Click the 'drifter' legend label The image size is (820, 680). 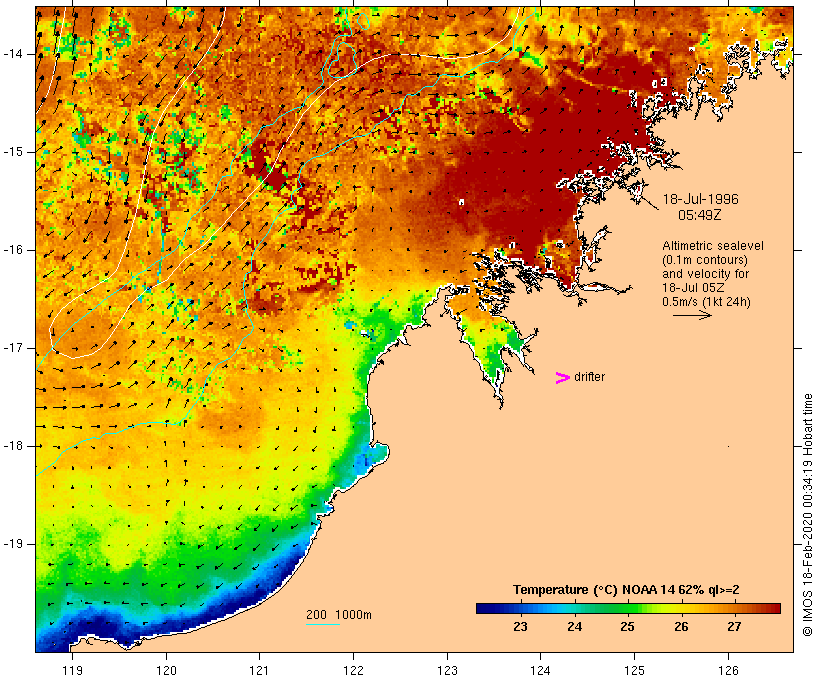[589, 377]
